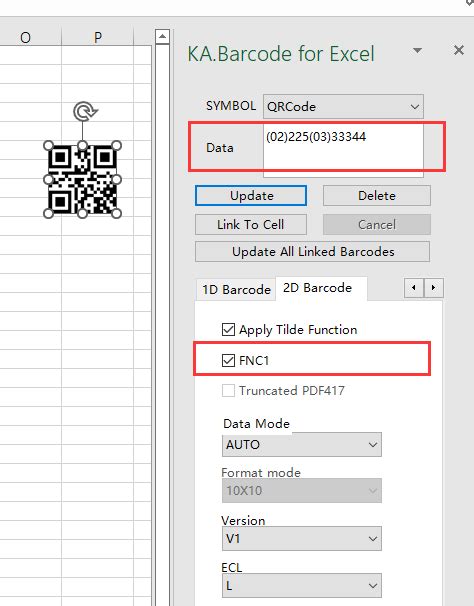Click the spreadsheet scroll up arrow
The image size is (474, 606).
(x=162, y=37)
